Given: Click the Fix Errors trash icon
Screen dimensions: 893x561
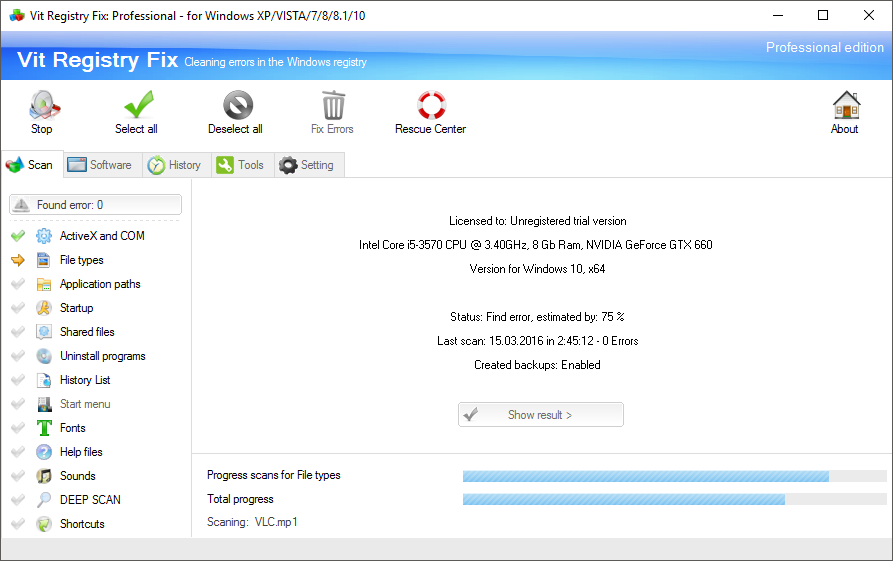Looking at the screenshot, I should coord(333,105).
